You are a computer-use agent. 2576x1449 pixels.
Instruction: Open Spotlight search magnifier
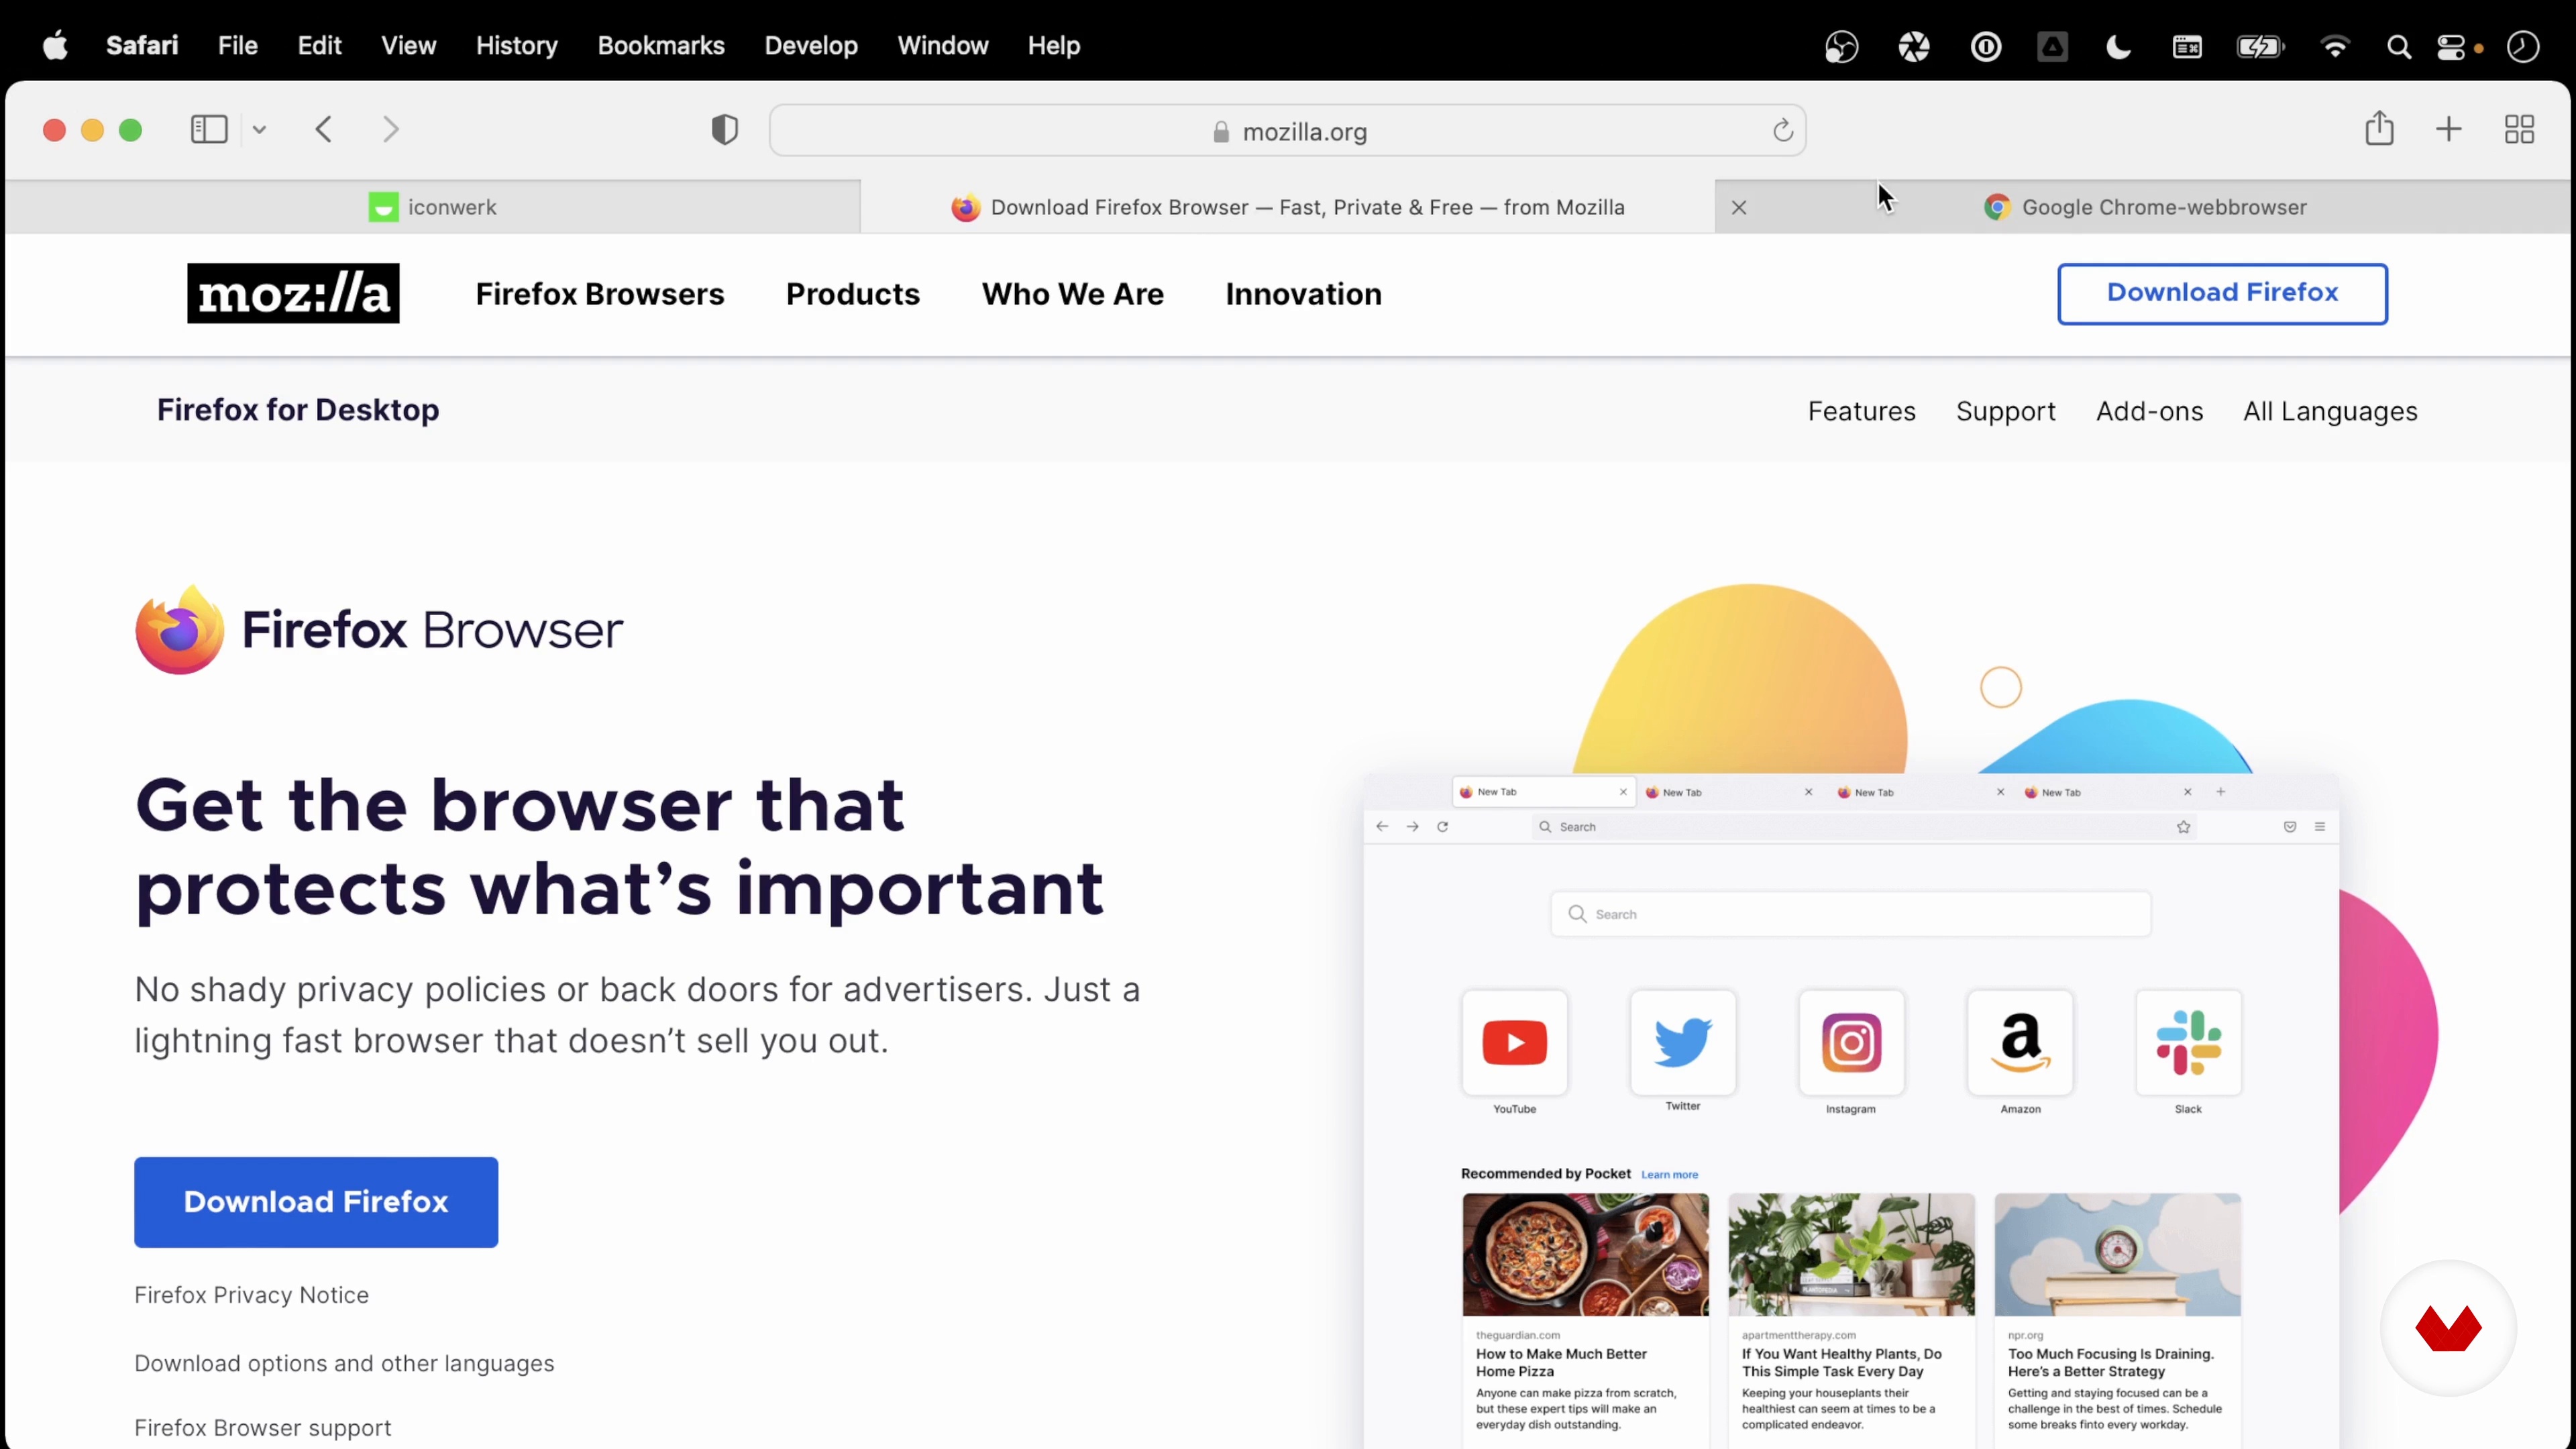pyautogui.click(x=2398, y=46)
